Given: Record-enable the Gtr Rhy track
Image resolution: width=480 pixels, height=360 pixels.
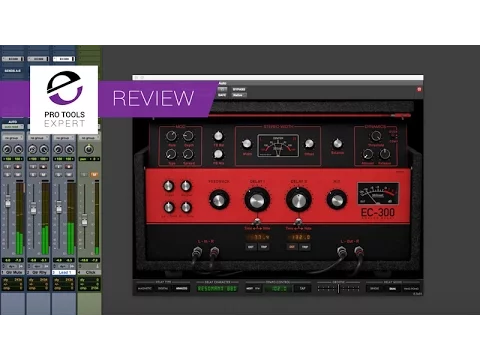Looking at the screenshot, I should [43, 167].
